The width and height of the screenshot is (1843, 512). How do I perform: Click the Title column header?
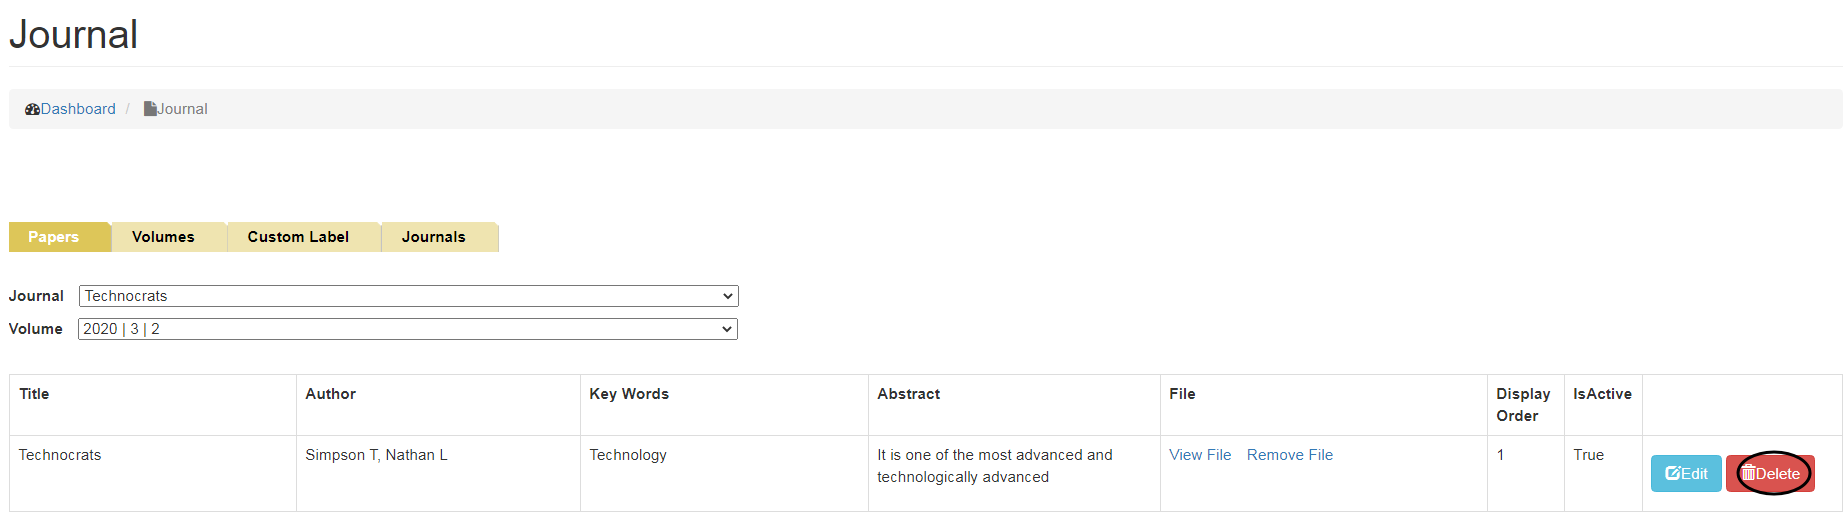34,394
